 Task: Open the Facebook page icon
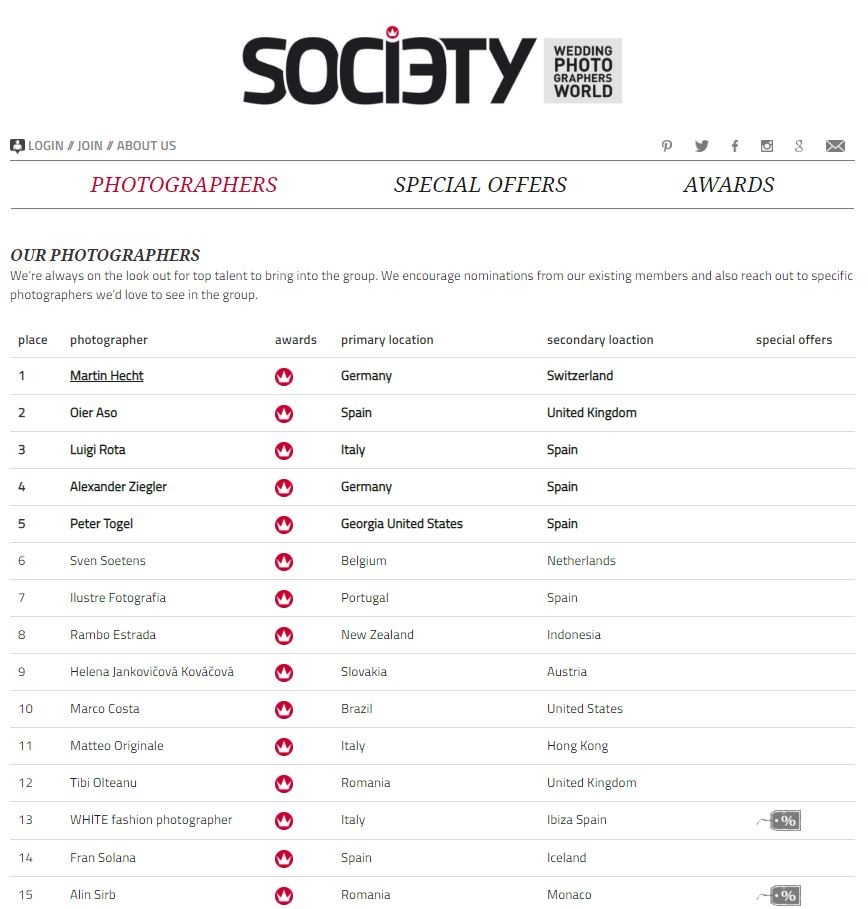[735, 146]
